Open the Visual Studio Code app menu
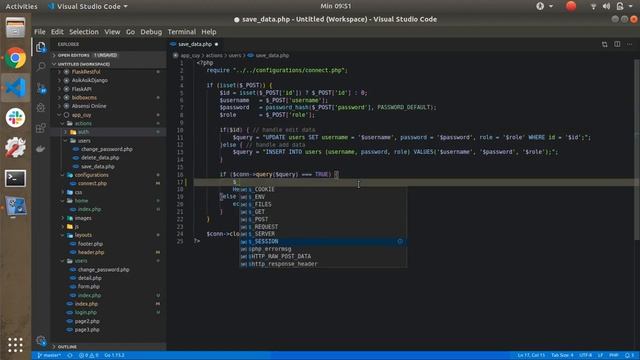 pyautogui.click(x=88, y=6)
